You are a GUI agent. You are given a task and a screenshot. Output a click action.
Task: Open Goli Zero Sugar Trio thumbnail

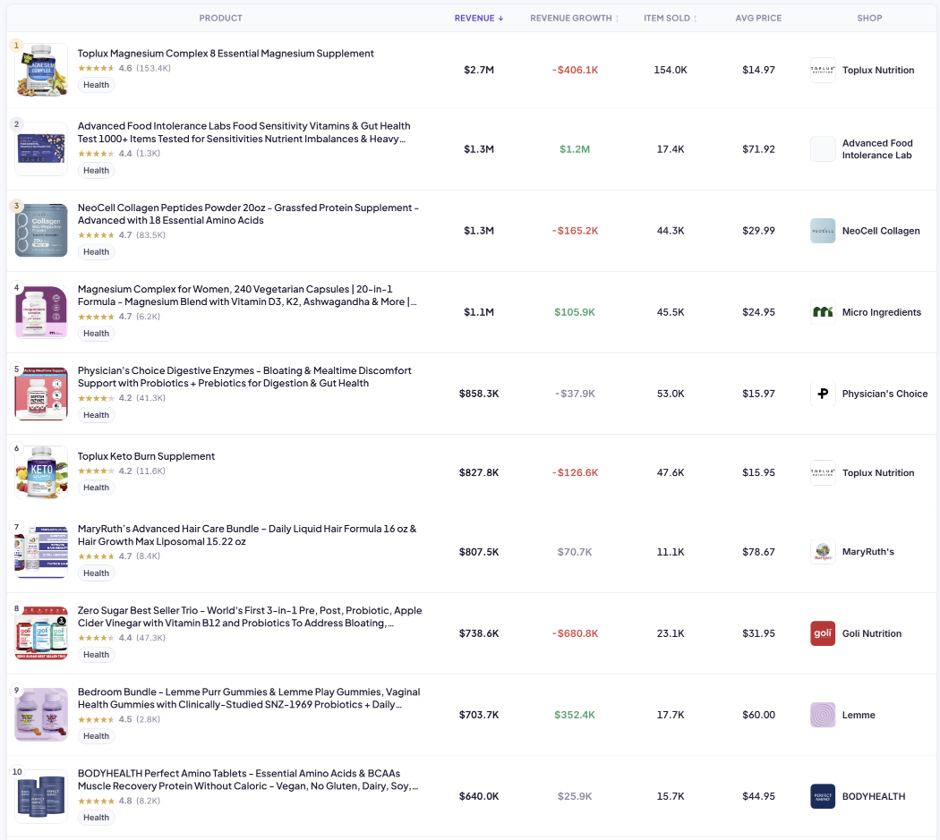pyautogui.click(x=41, y=633)
